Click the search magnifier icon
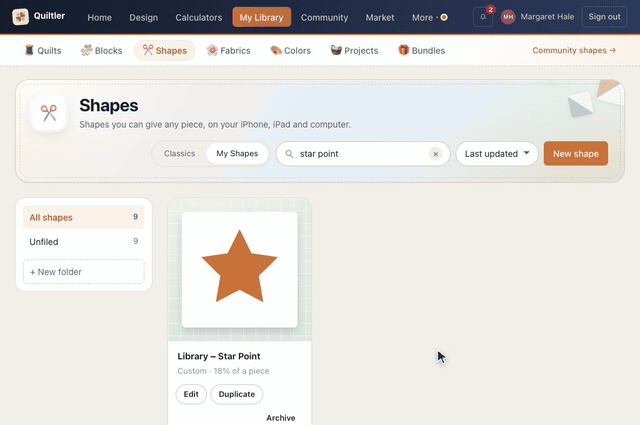 pos(289,154)
